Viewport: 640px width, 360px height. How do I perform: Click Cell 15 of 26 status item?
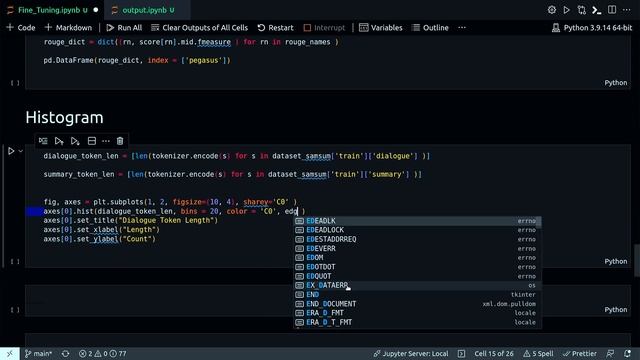pos(494,353)
